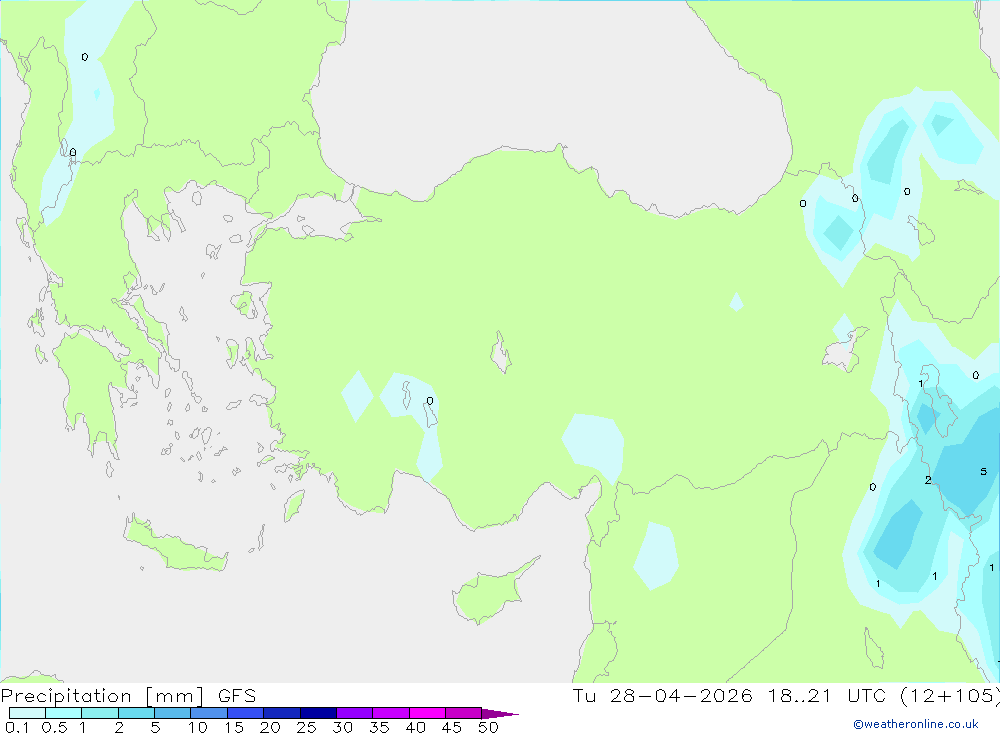Open the weatheronline.co.uk copyright link

point(916,724)
